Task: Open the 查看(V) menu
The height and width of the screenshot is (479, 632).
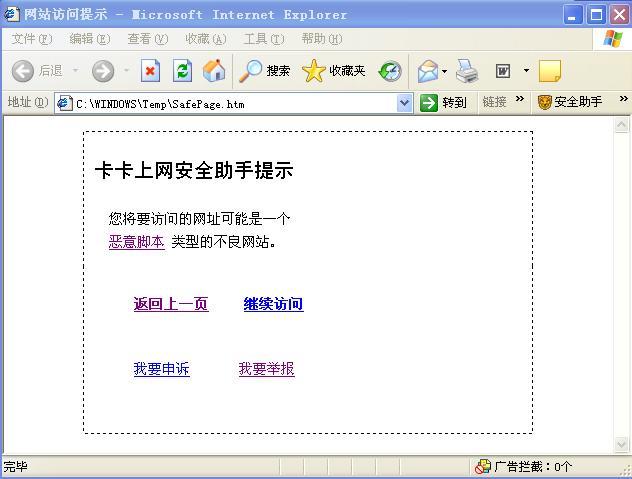Action: click(148, 39)
